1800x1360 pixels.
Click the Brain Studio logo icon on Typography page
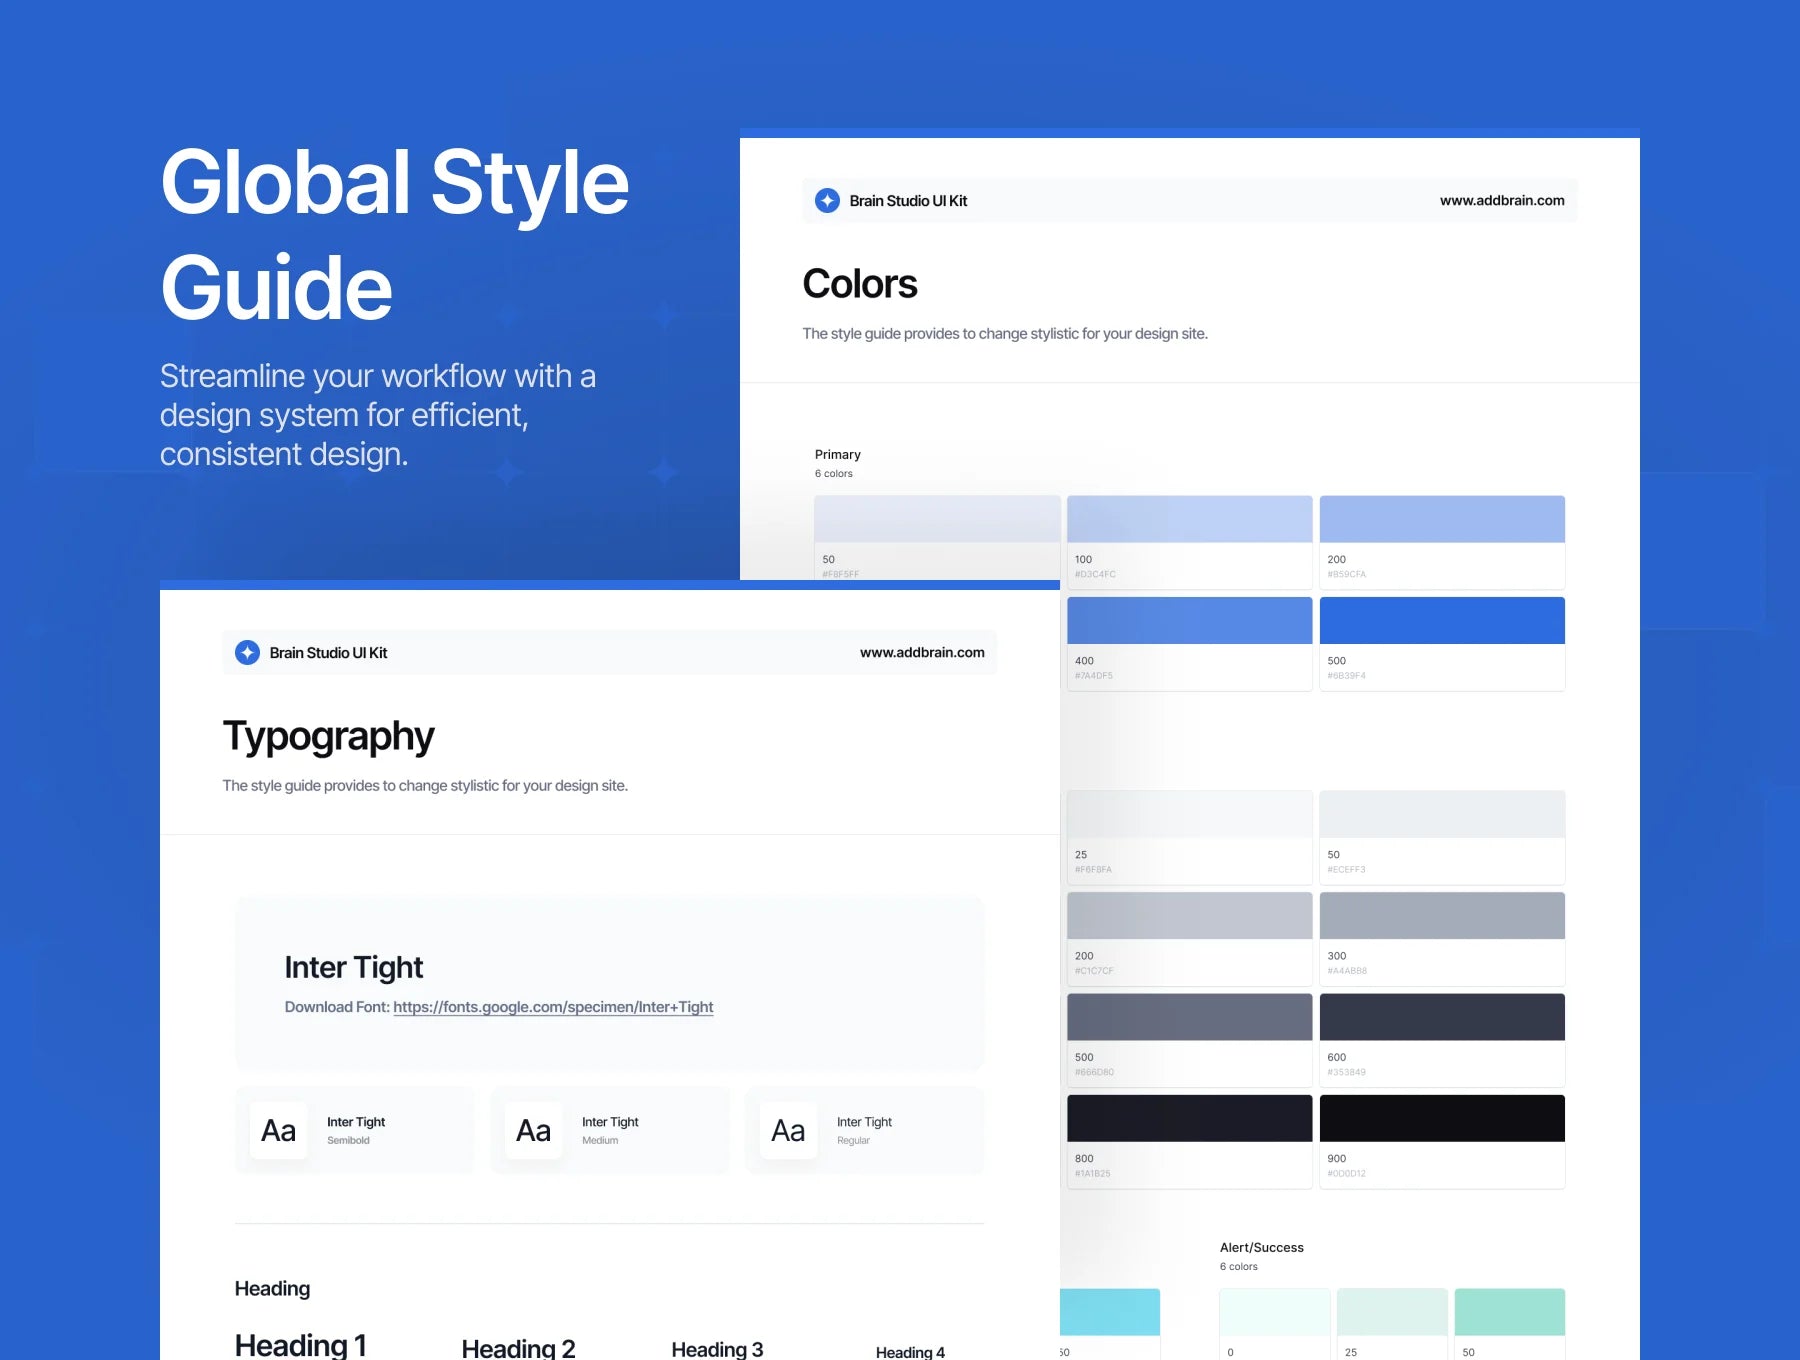[247, 652]
